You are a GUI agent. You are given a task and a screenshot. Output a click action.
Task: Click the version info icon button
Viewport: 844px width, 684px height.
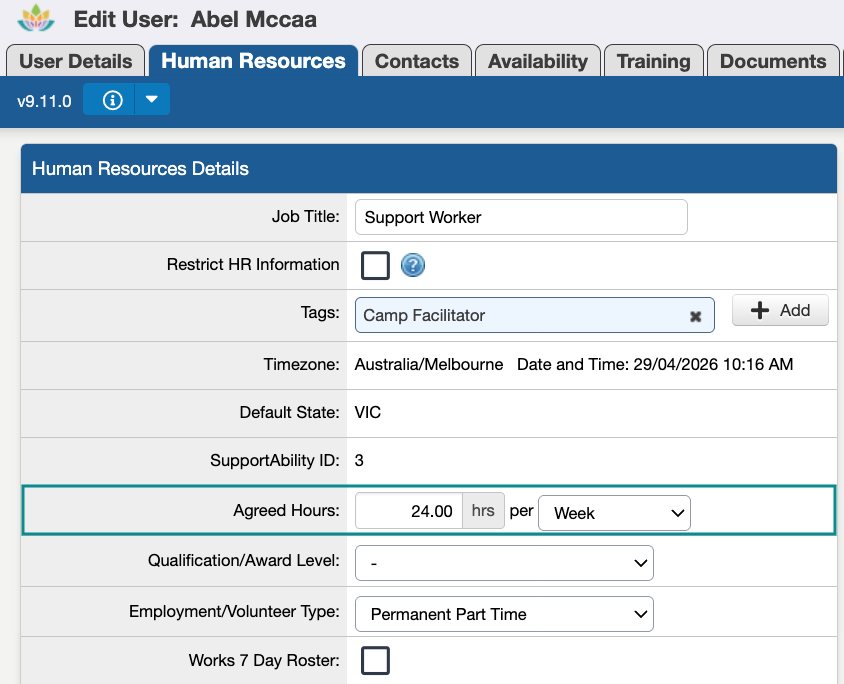(x=113, y=100)
